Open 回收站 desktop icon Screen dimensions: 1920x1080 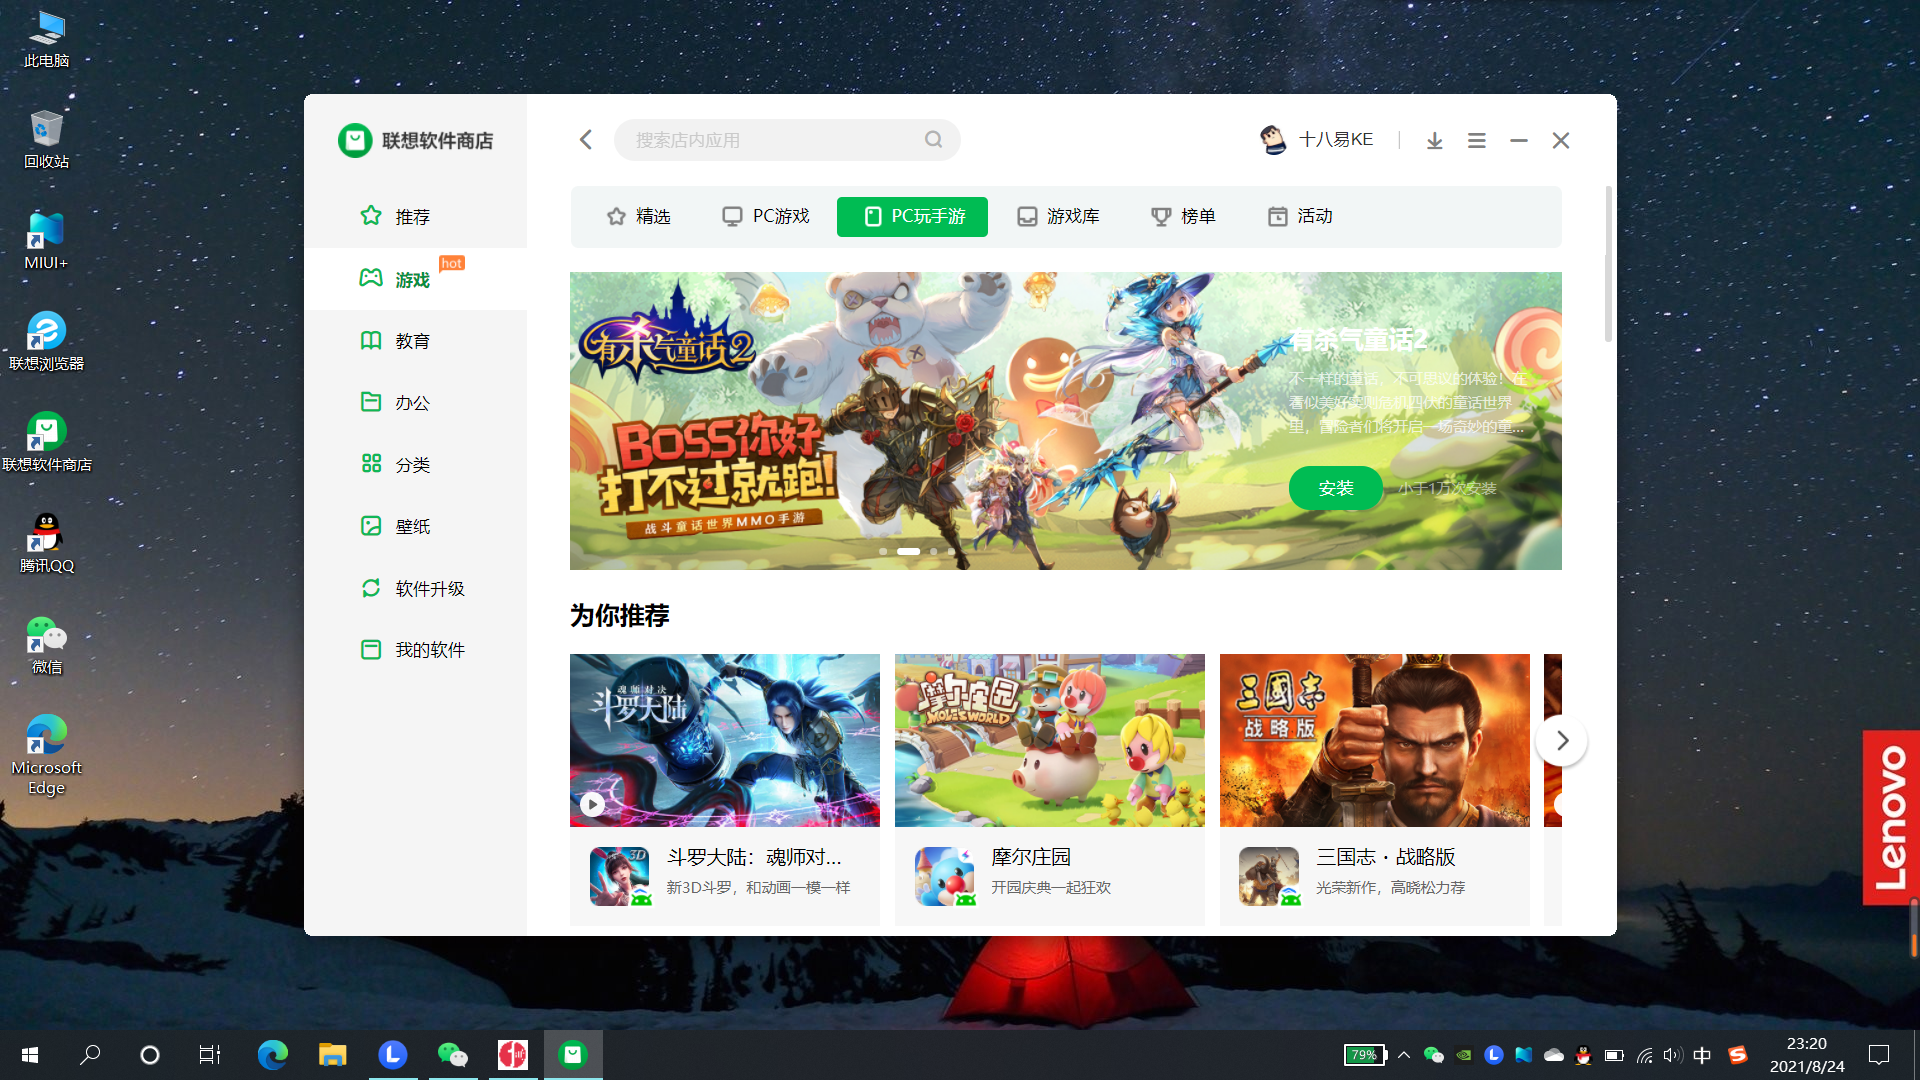(x=46, y=140)
